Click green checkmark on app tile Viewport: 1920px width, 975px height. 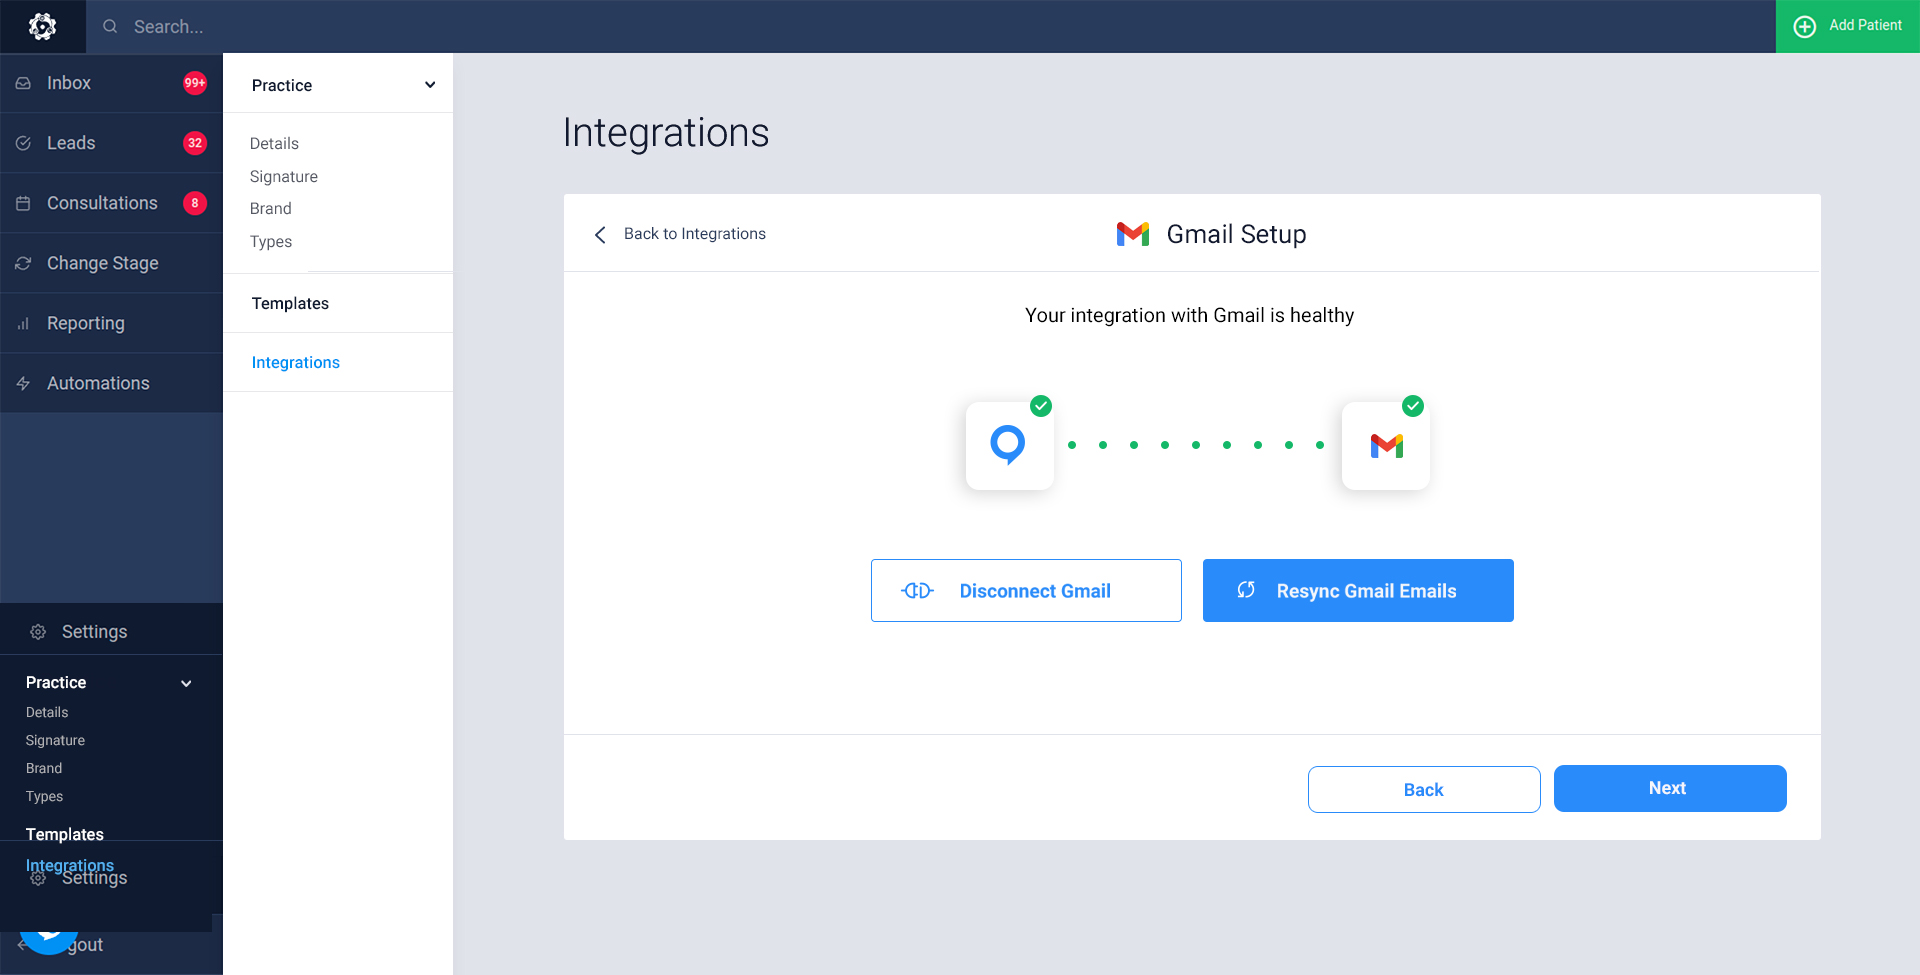coord(1041,406)
